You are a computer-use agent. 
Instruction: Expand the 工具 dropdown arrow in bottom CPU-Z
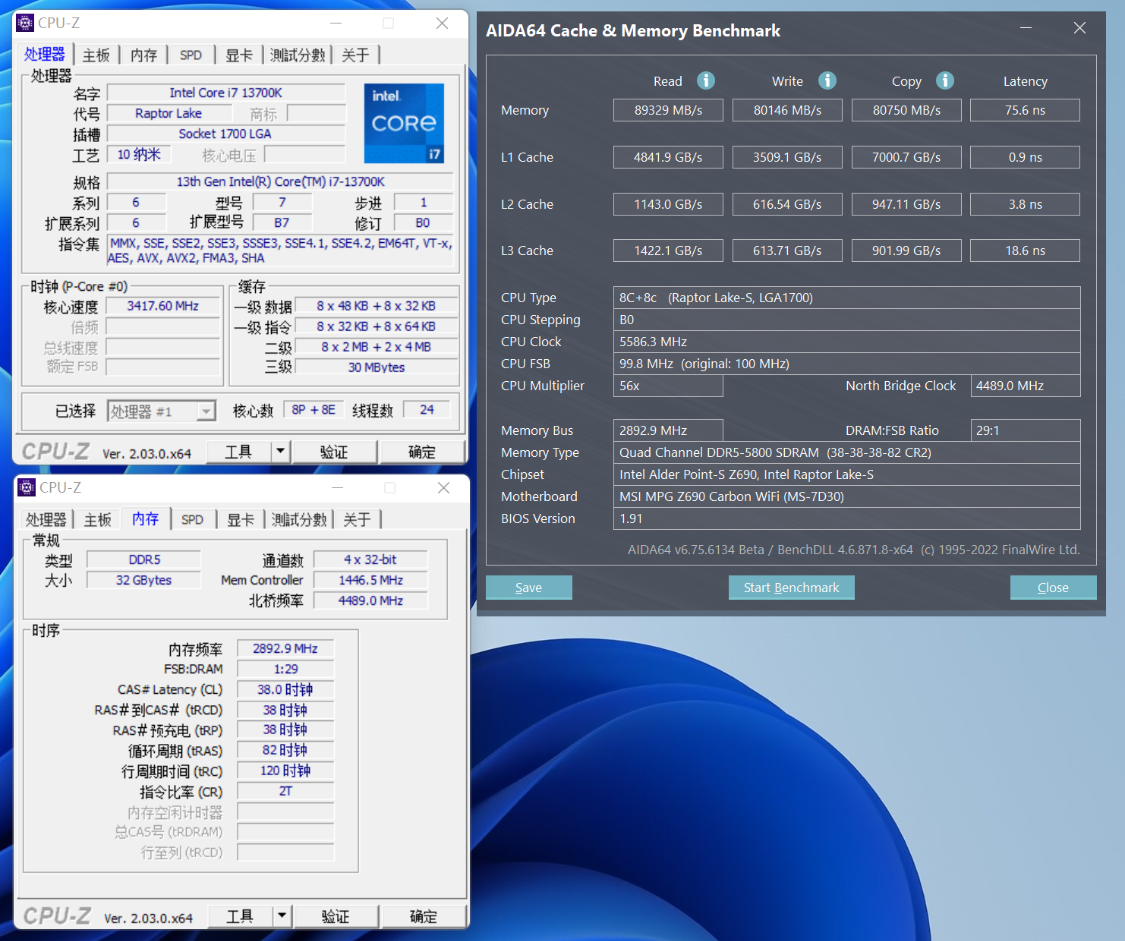tap(282, 916)
